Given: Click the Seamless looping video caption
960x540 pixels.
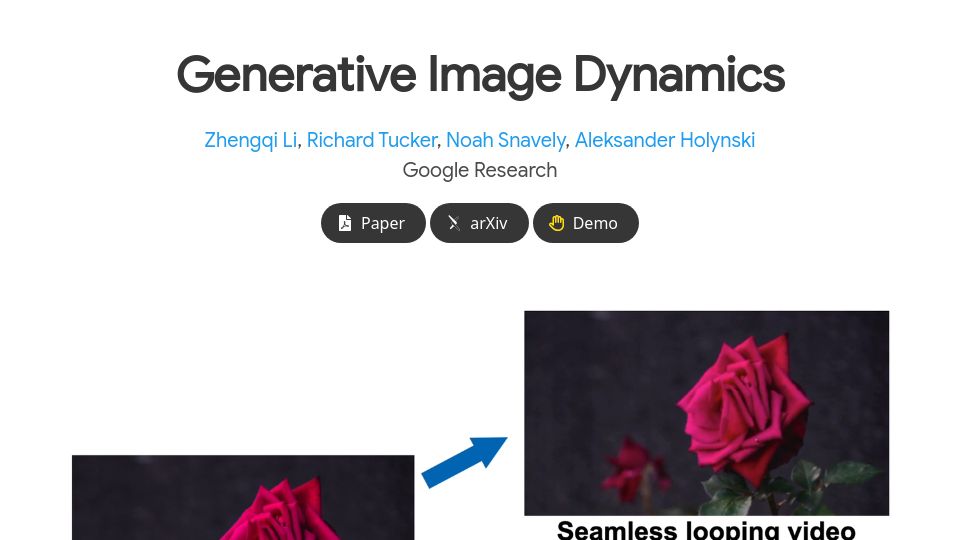Looking at the screenshot, I should coord(706,530).
